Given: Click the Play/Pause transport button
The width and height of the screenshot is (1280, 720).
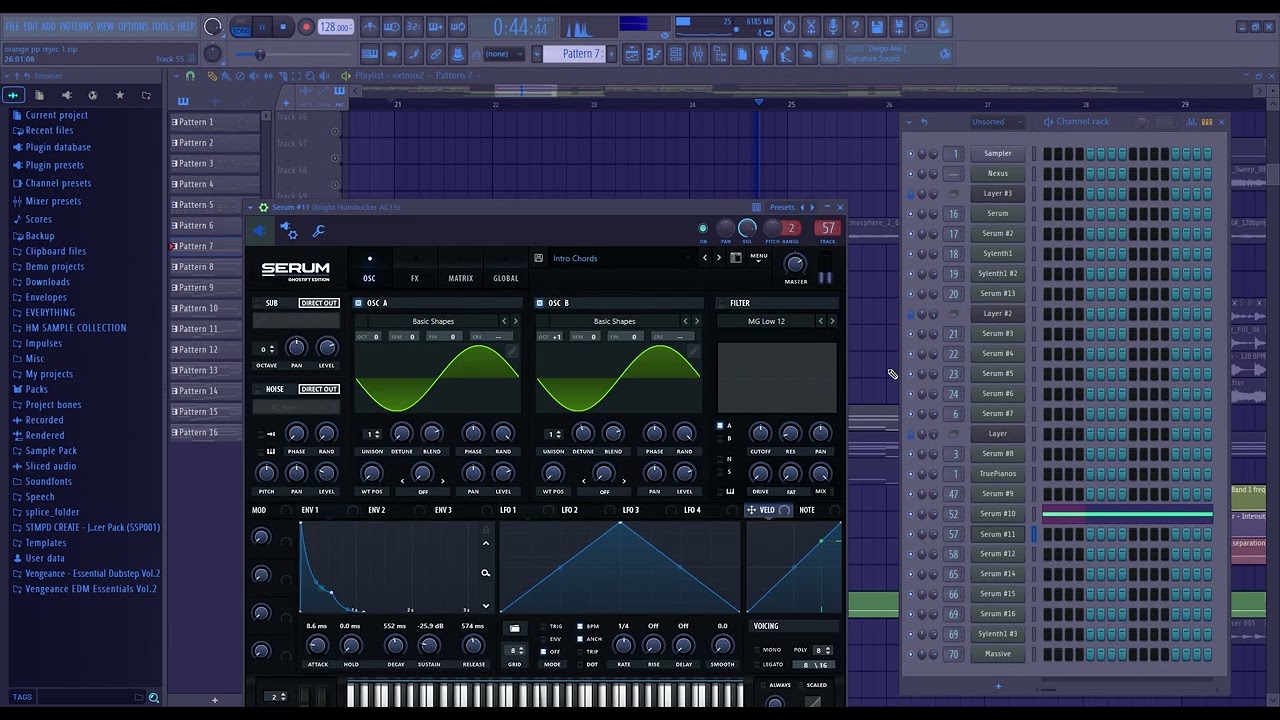Looking at the screenshot, I should coord(261,27).
